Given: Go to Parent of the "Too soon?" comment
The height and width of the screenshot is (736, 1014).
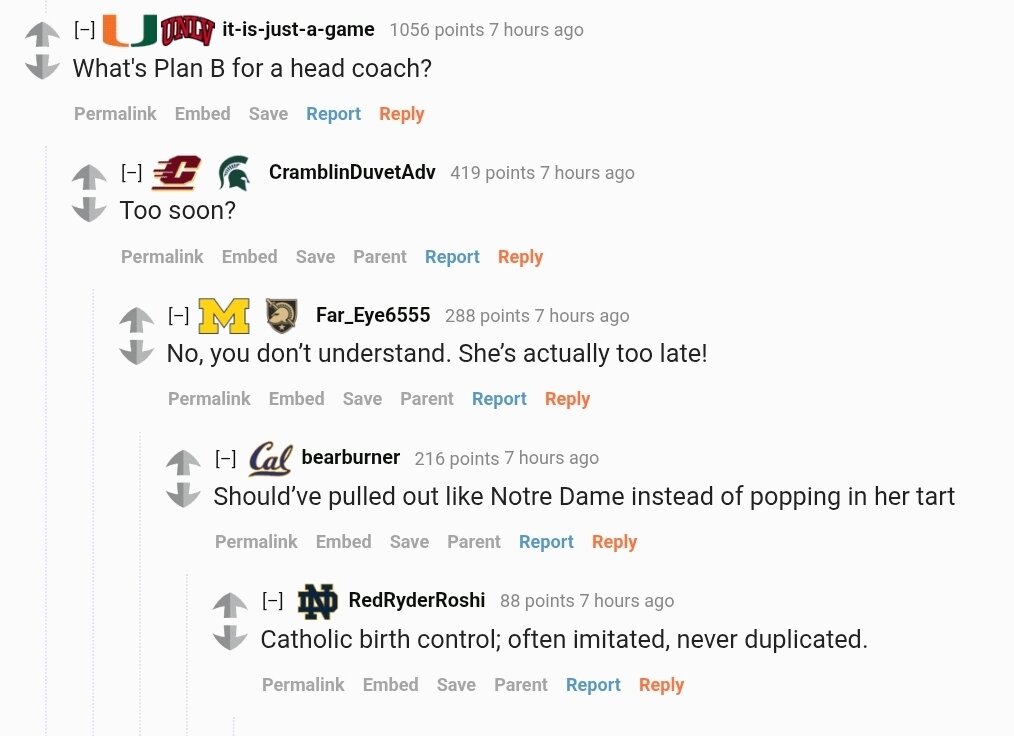Looking at the screenshot, I should click(x=379, y=257).
